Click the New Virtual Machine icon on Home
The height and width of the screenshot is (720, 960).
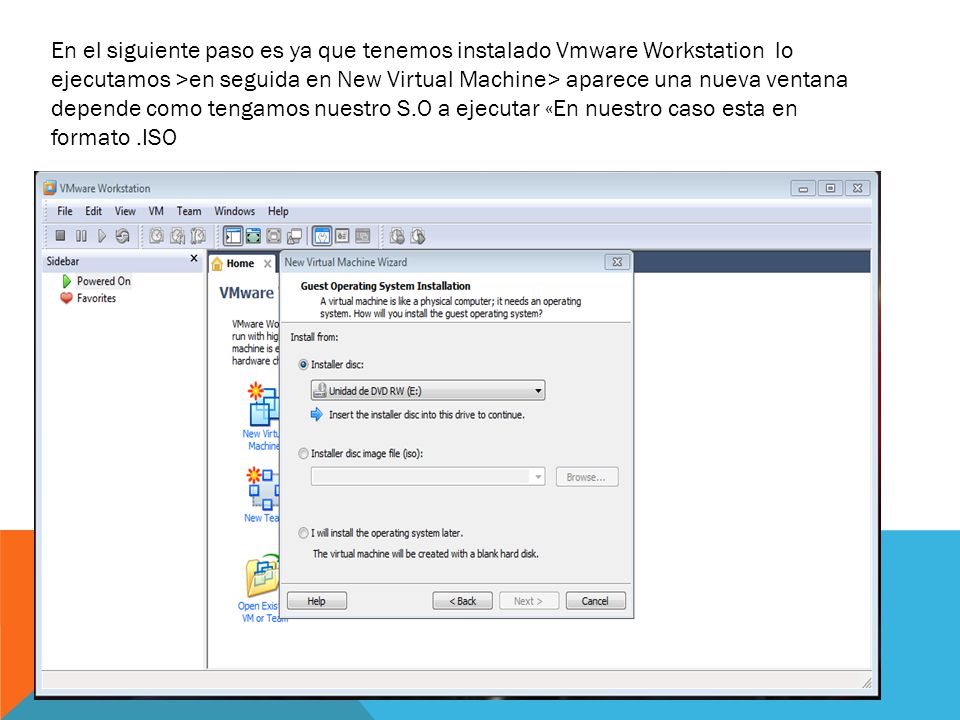tap(262, 403)
